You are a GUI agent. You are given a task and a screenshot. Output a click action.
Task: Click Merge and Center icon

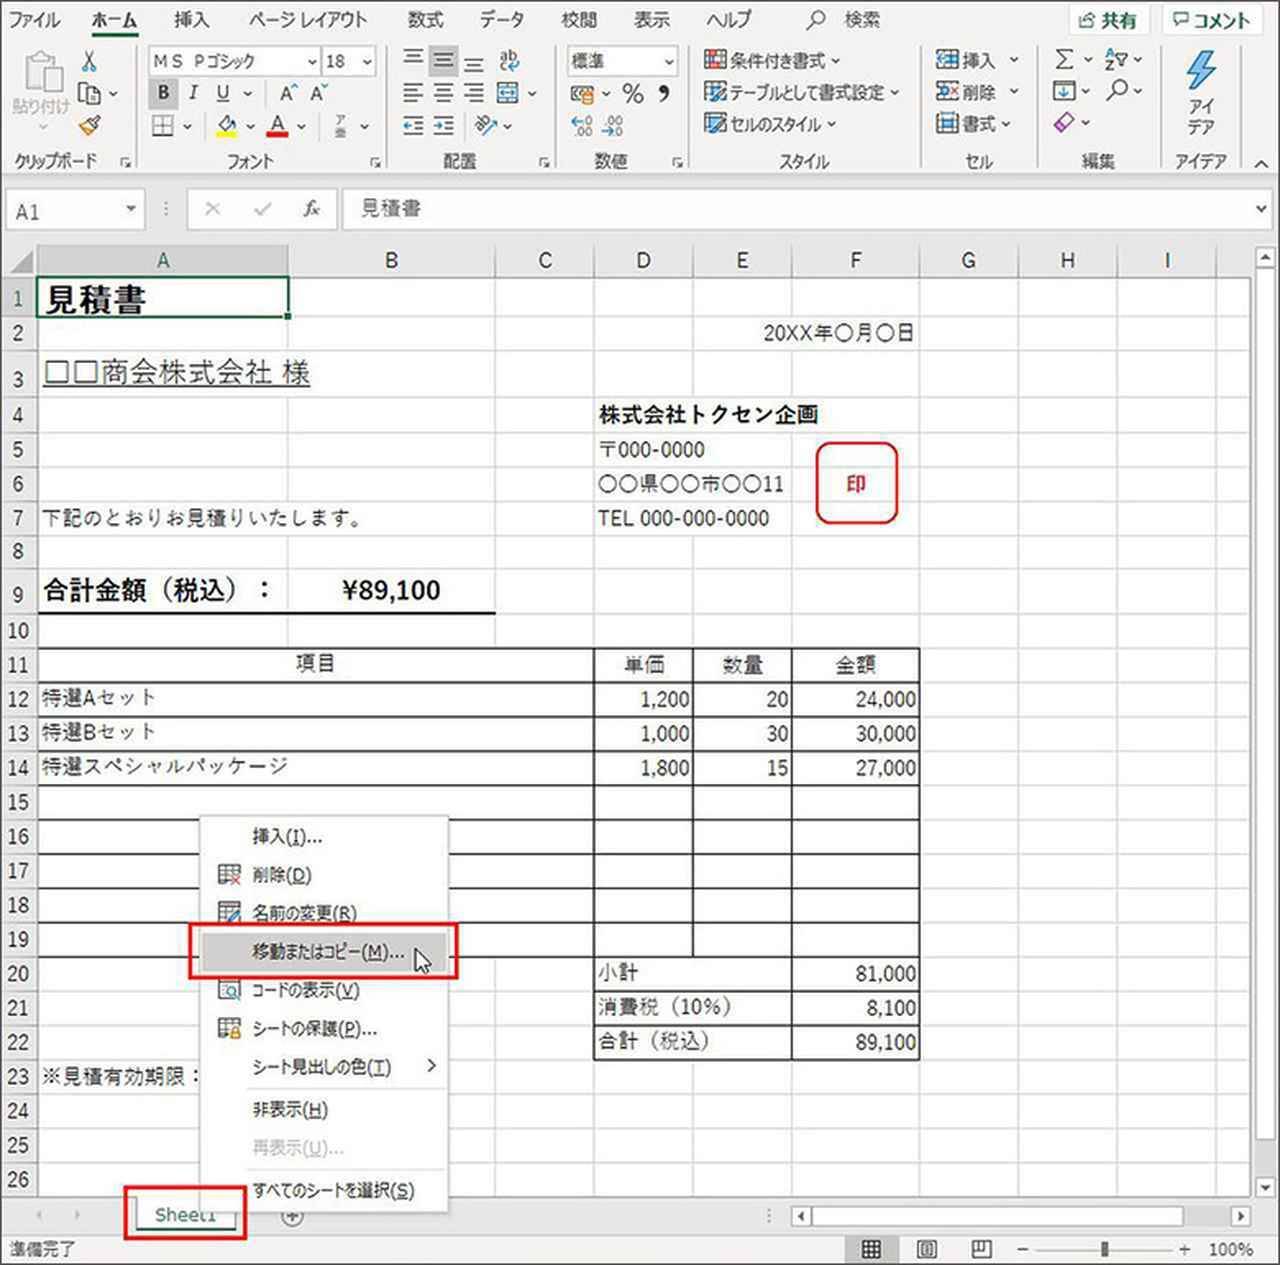[508, 93]
